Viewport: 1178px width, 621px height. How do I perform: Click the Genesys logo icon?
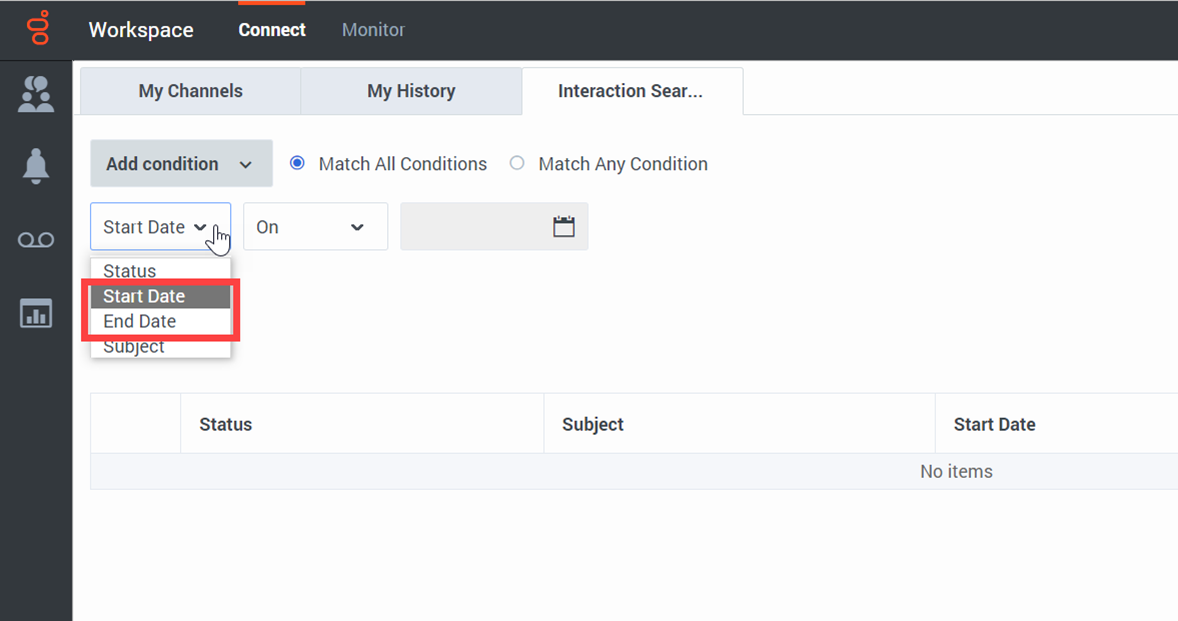(37, 29)
